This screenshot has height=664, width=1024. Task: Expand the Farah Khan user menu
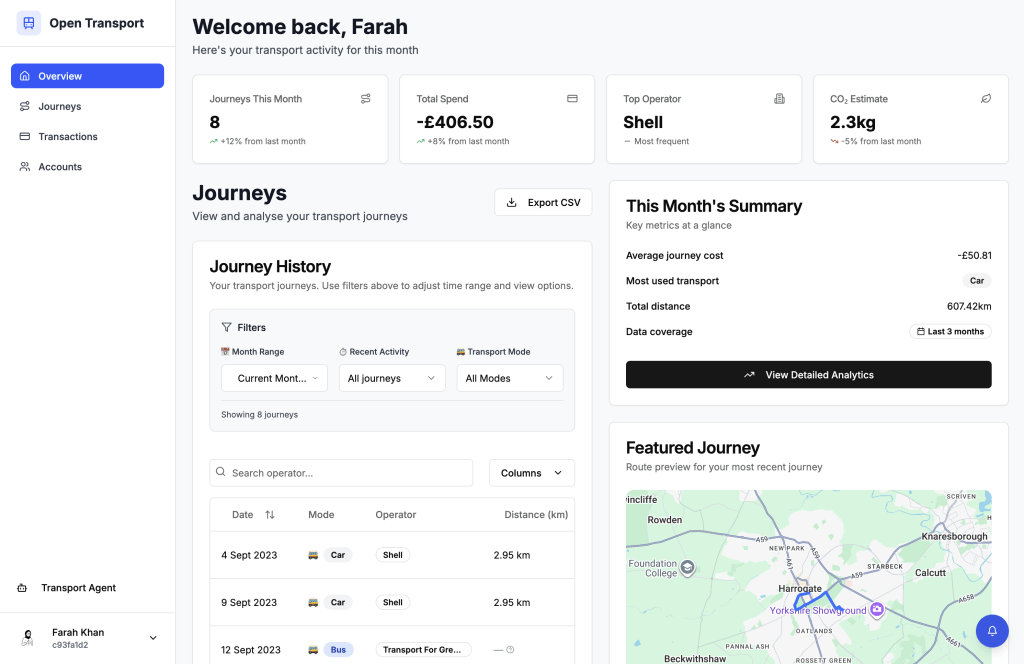point(153,638)
